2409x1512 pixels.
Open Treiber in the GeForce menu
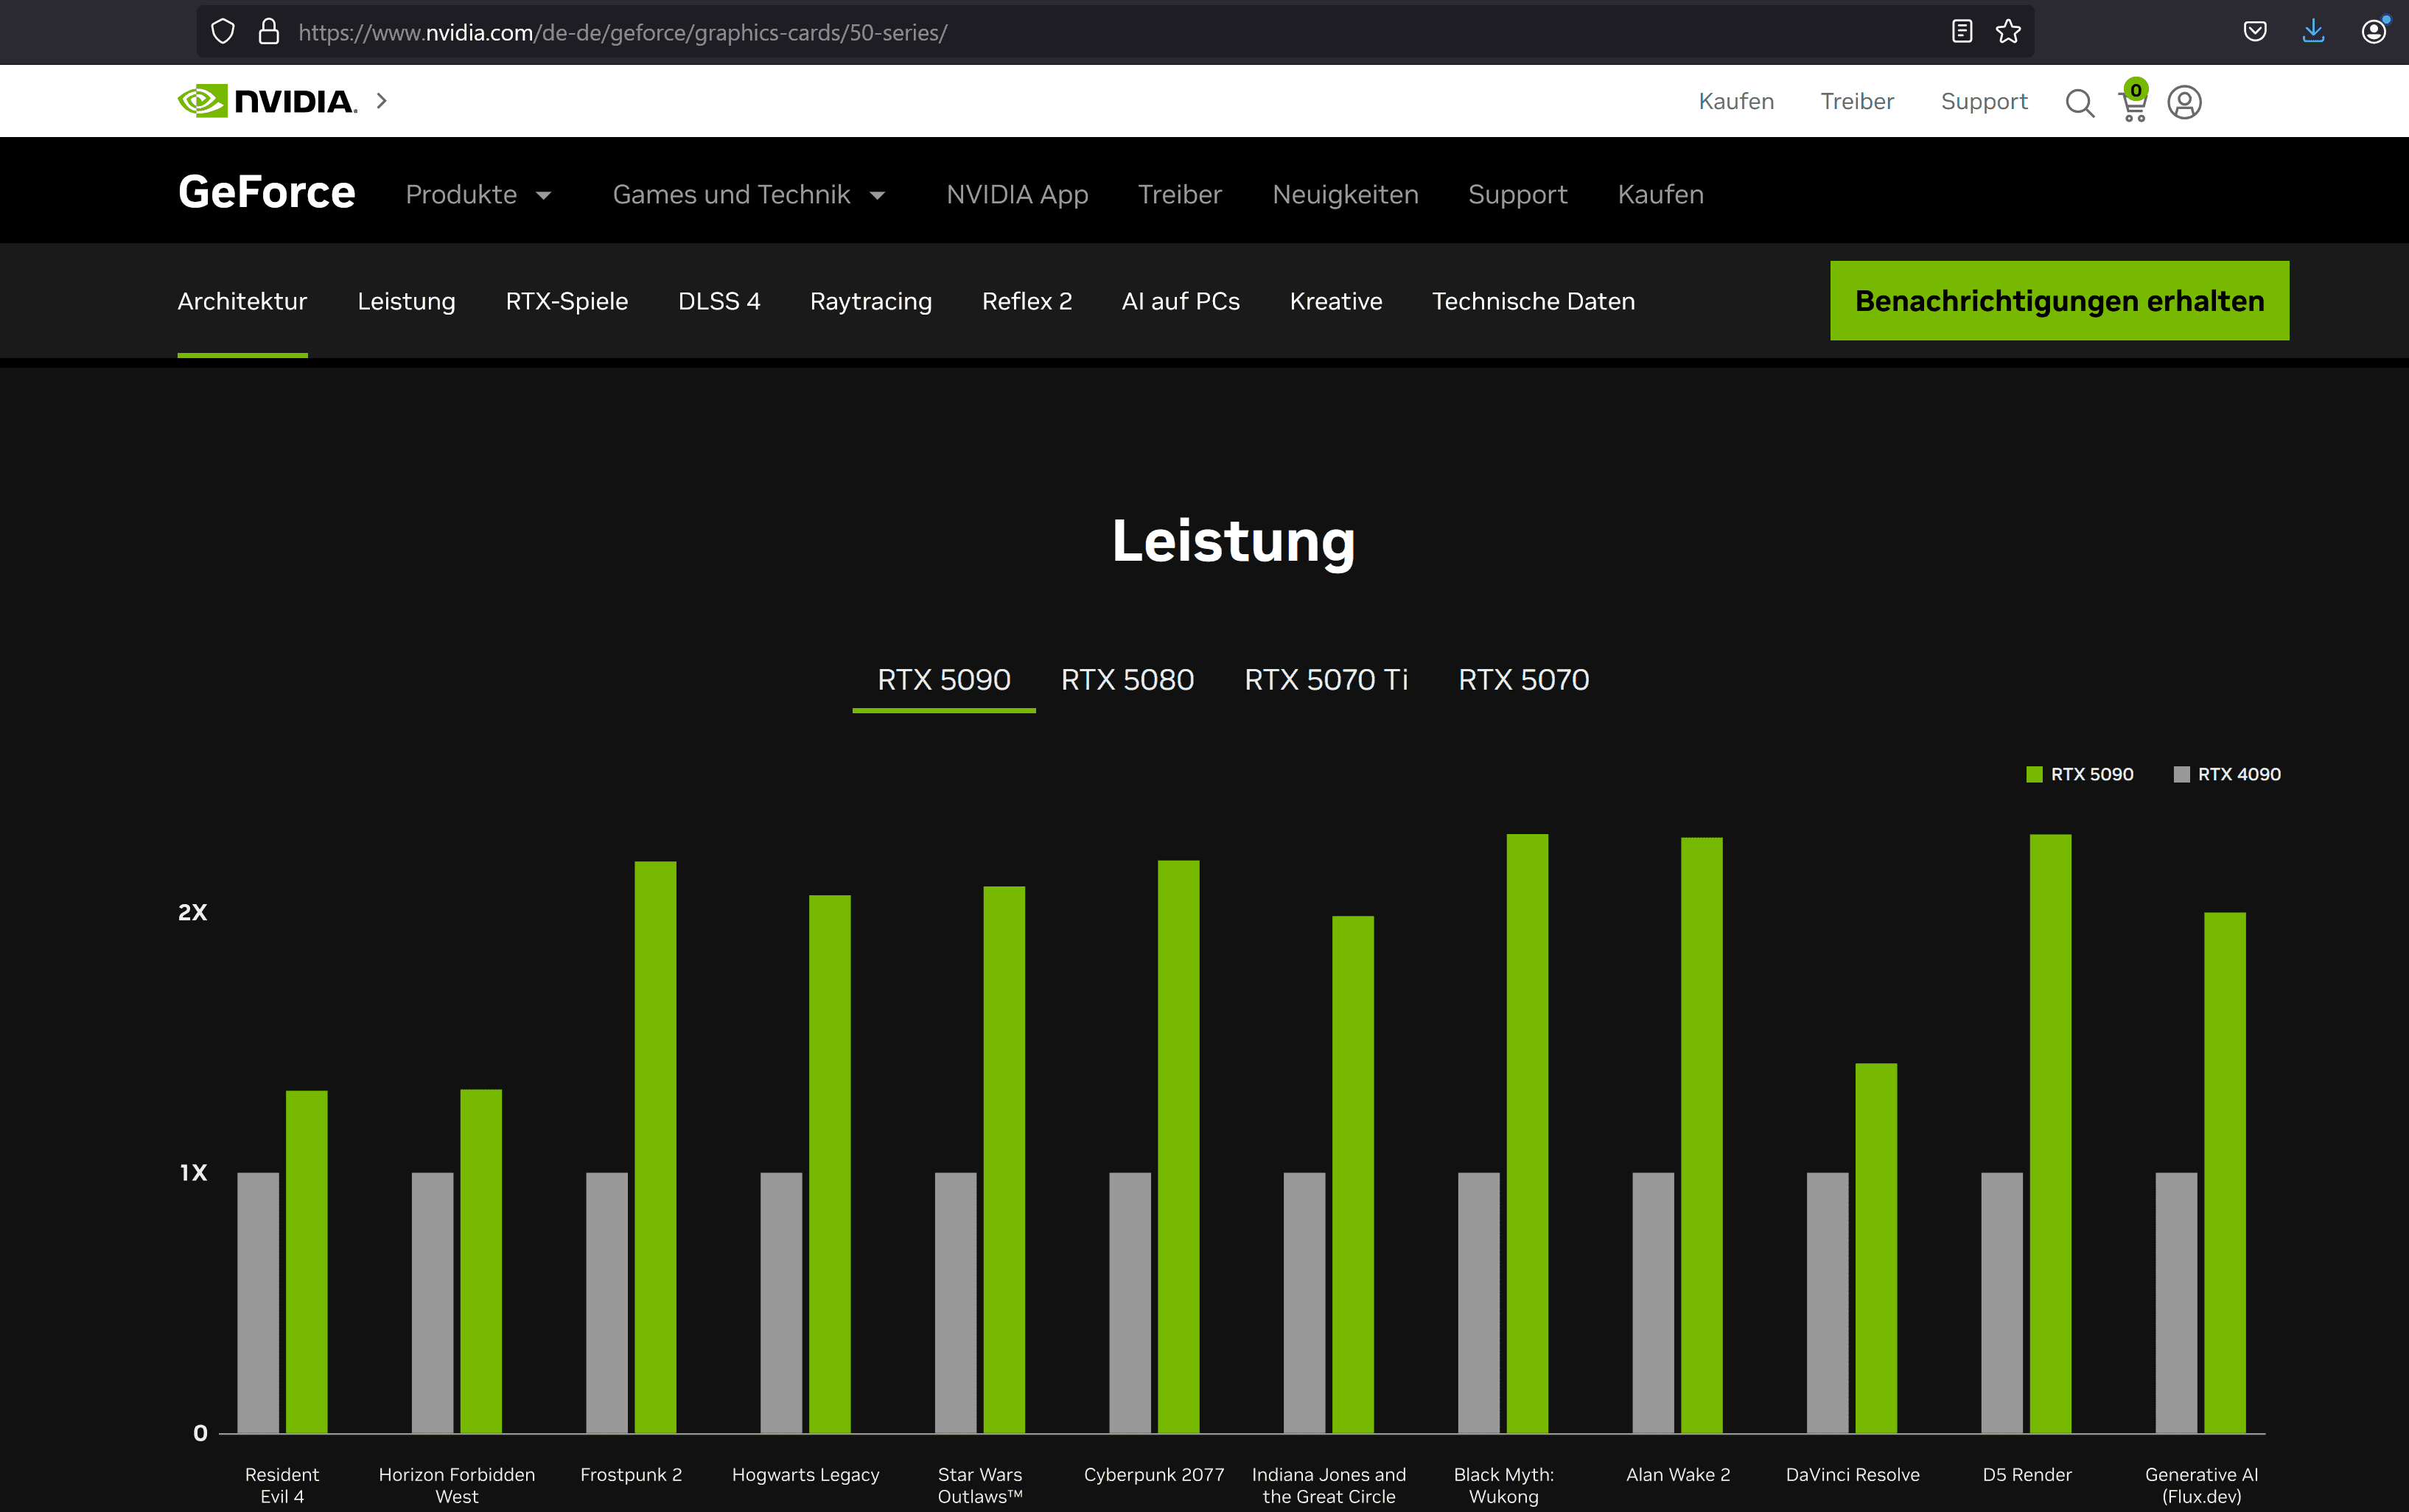pos(1180,194)
